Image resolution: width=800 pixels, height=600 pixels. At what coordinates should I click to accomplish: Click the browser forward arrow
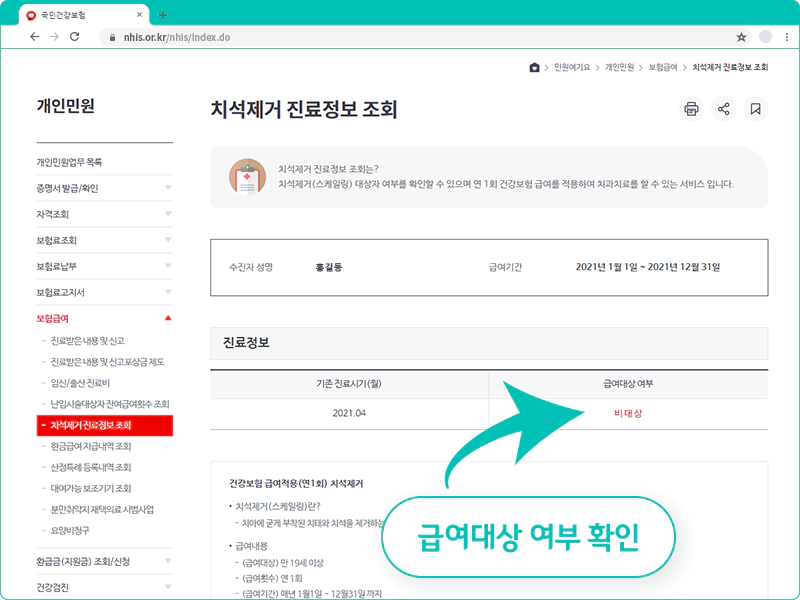tap(54, 37)
